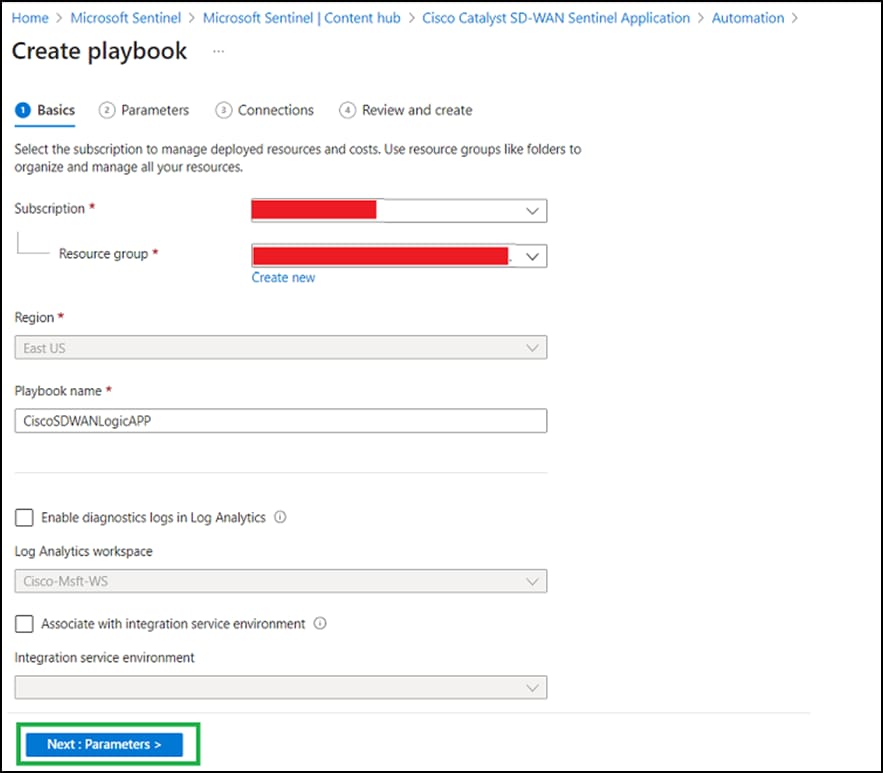Expand the Resource group dropdown
Viewport: 883px width, 773px height.
tap(399, 256)
